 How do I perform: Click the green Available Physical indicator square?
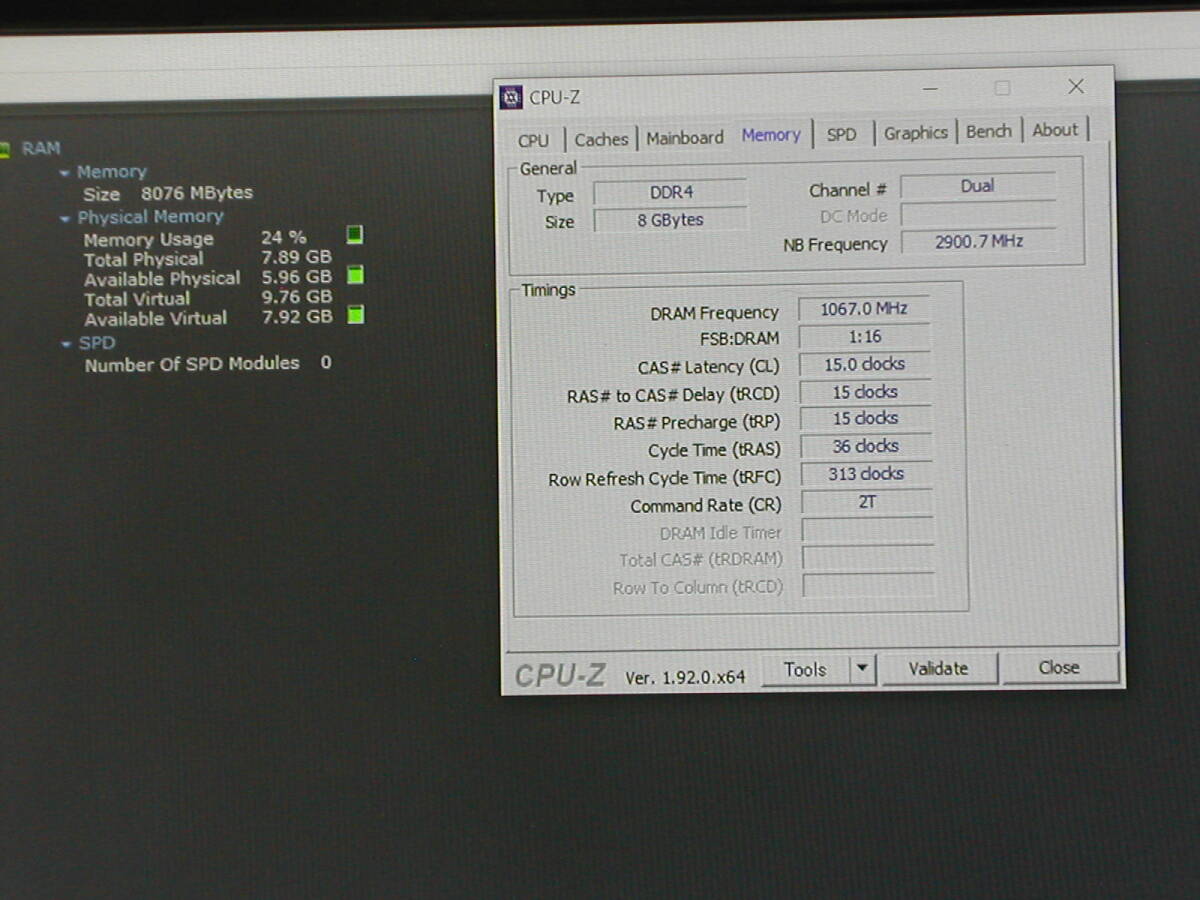355,275
